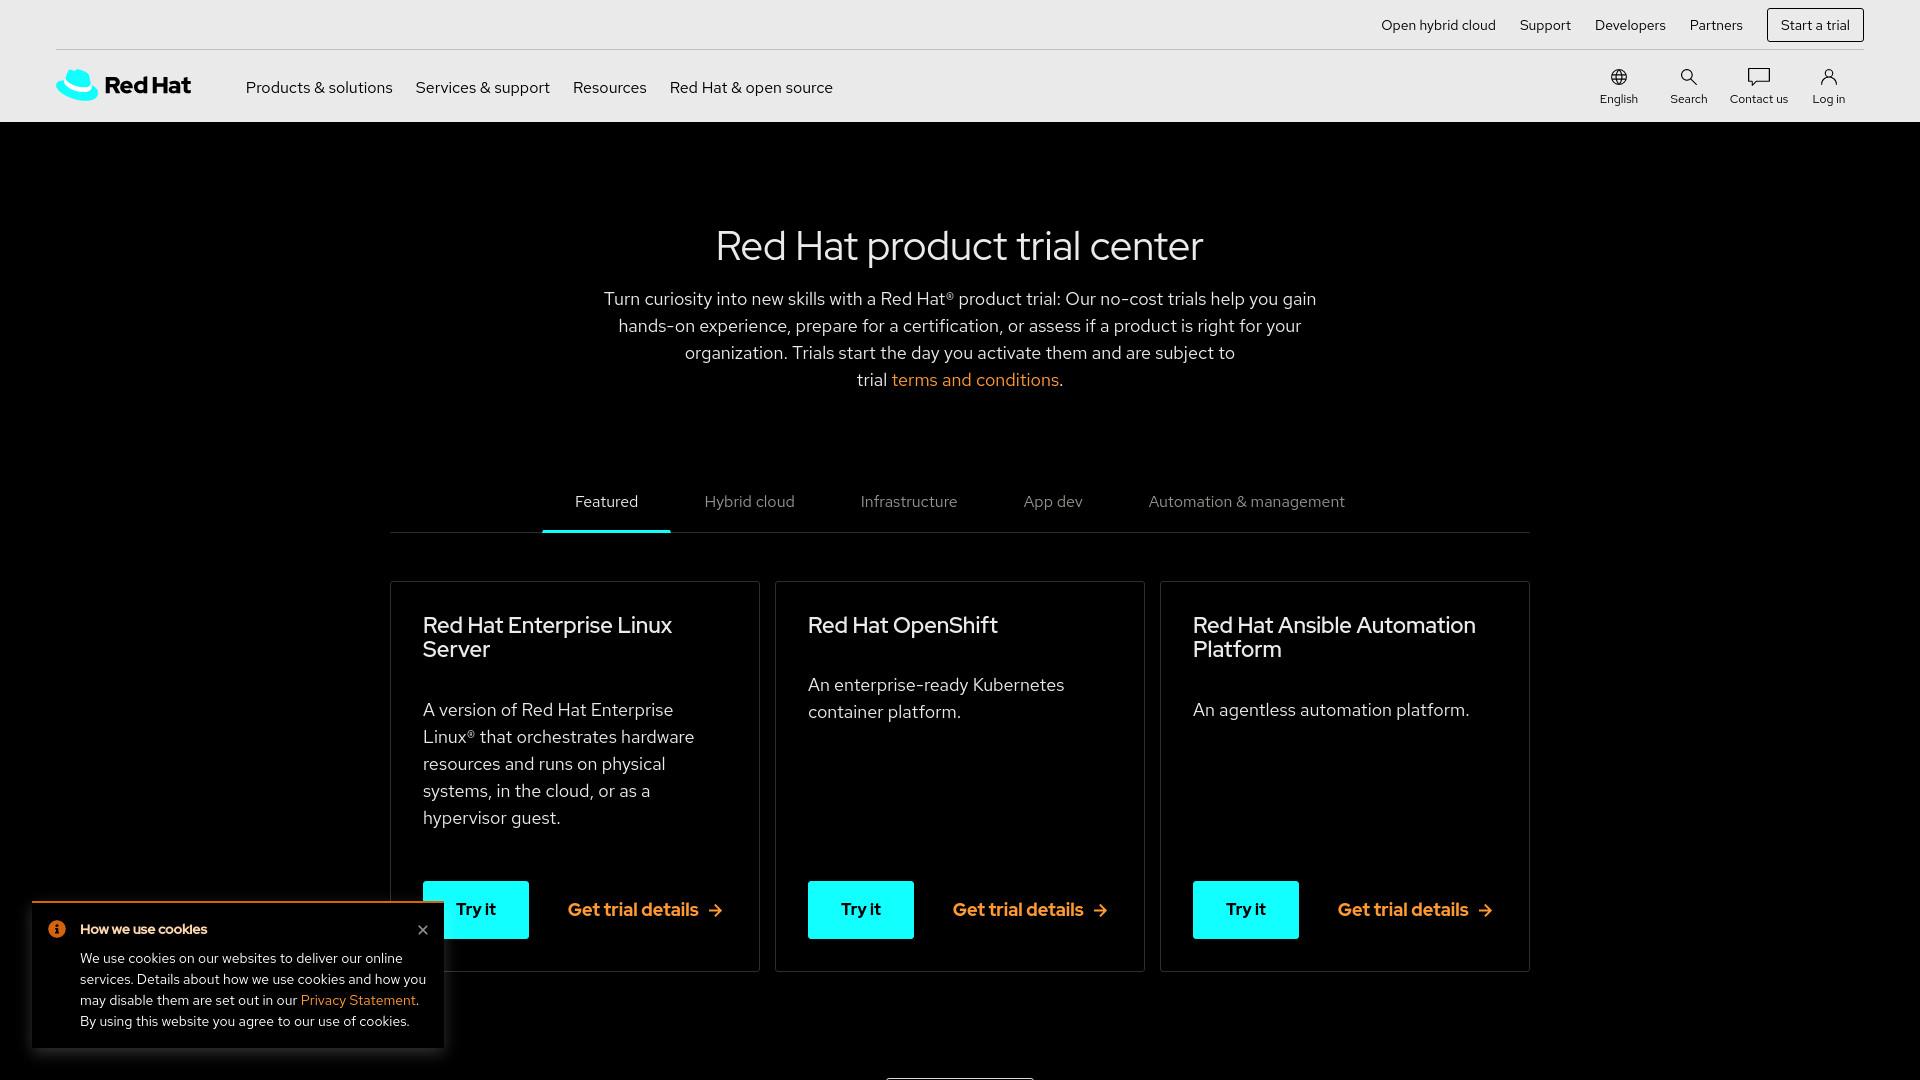This screenshot has height=1080, width=1920.
Task: Click the Red Hat Ansible Automation Platform title
Action: click(1333, 637)
